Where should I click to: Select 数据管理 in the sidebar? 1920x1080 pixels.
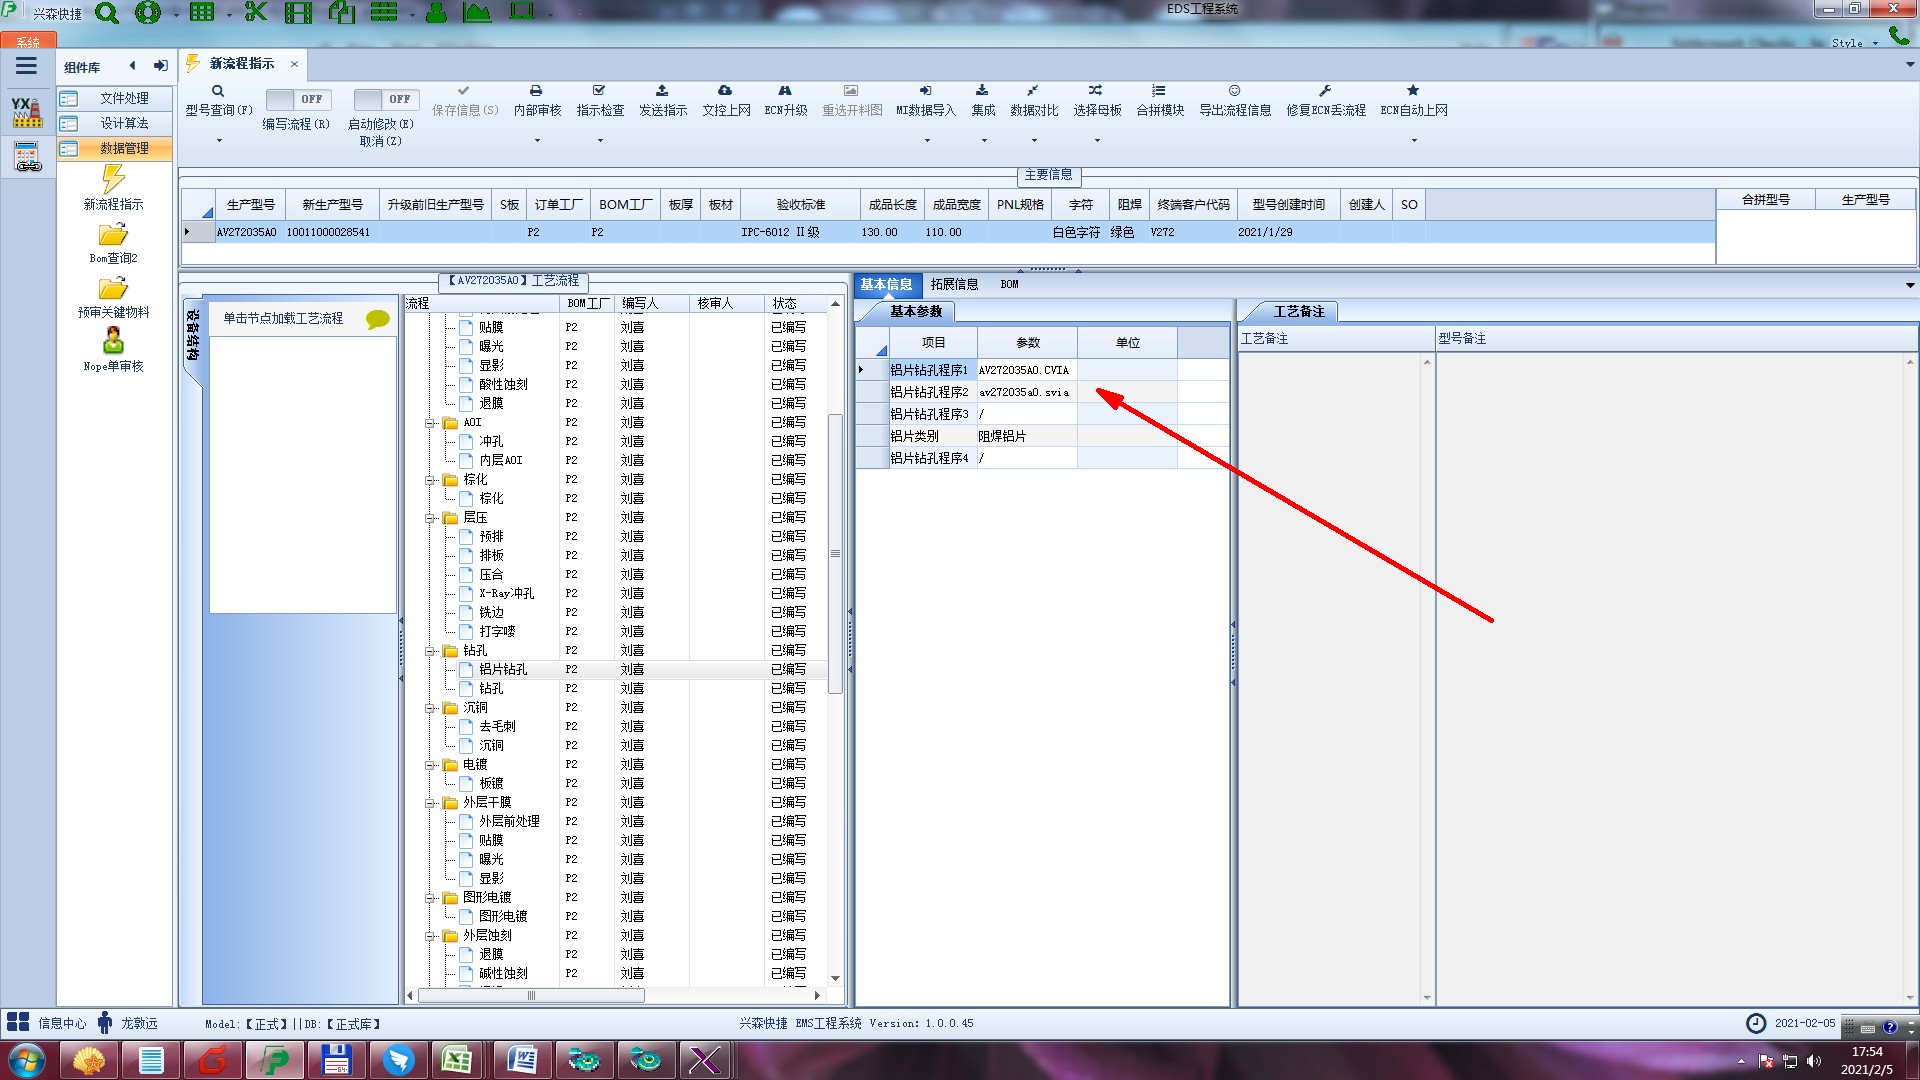click(124, 148)
